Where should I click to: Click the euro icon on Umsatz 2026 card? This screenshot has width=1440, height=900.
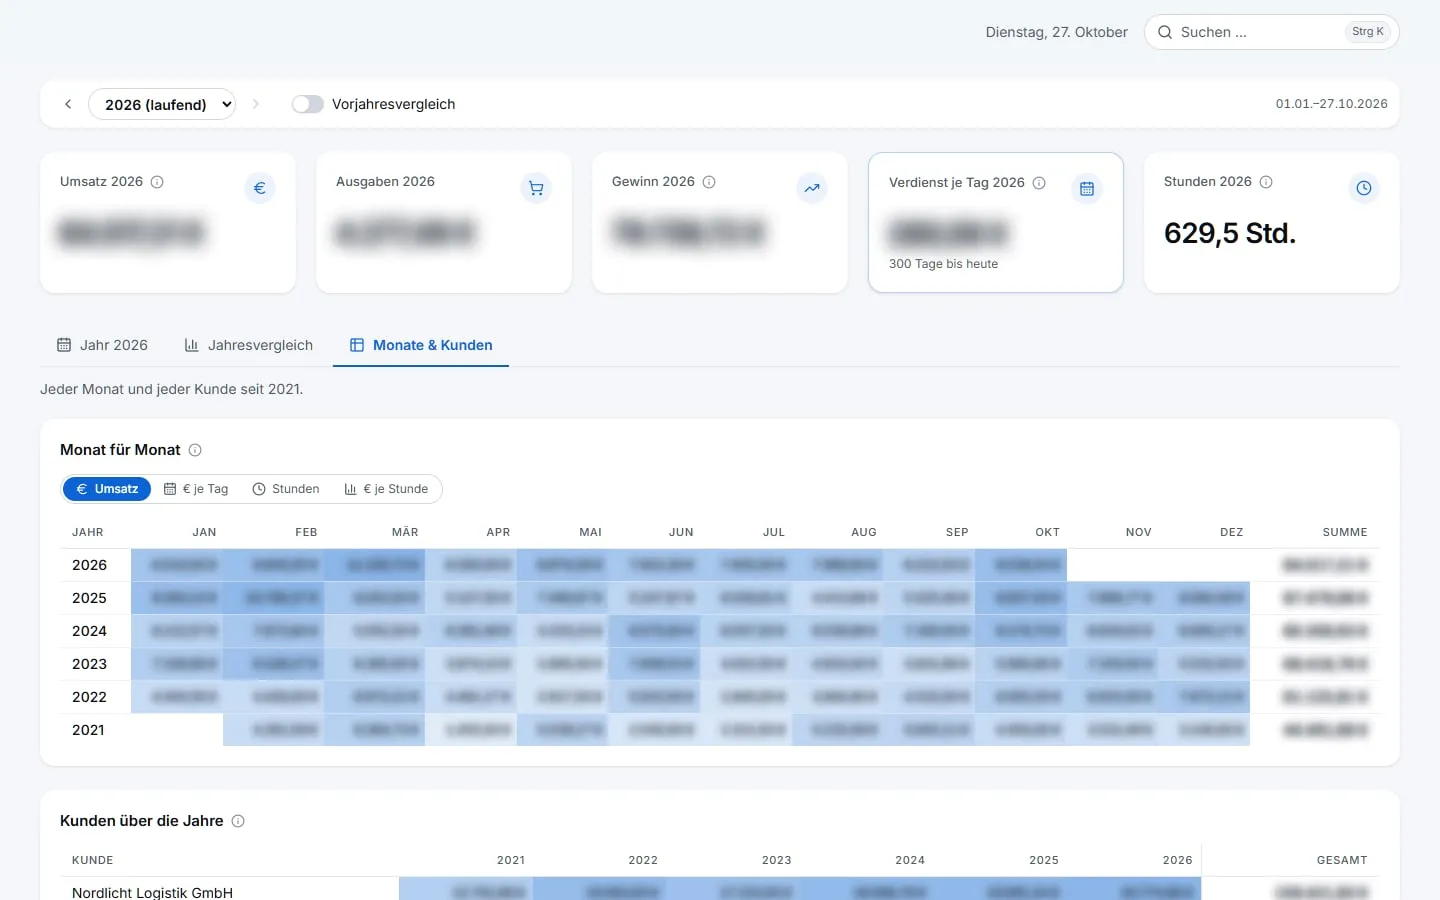tap(260, 188)
